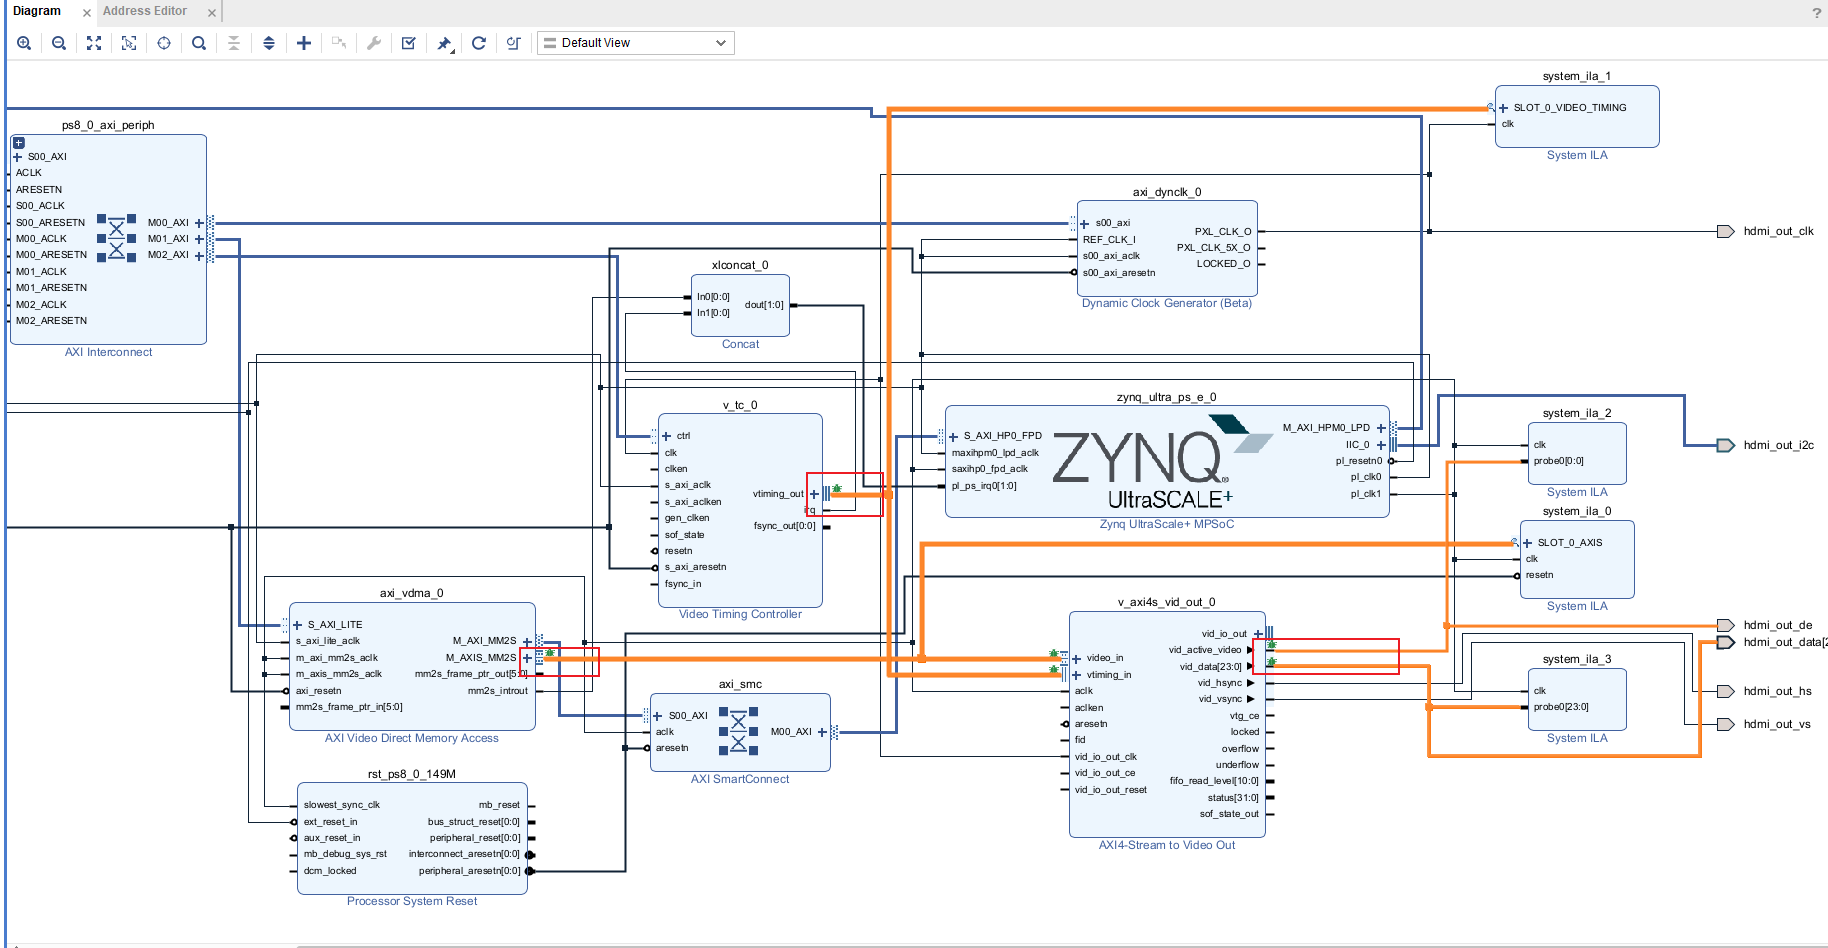This screenshot has width=1828, height=948.
Task: Click the Collapse All toolbar icon
Action: pos(234,43)
